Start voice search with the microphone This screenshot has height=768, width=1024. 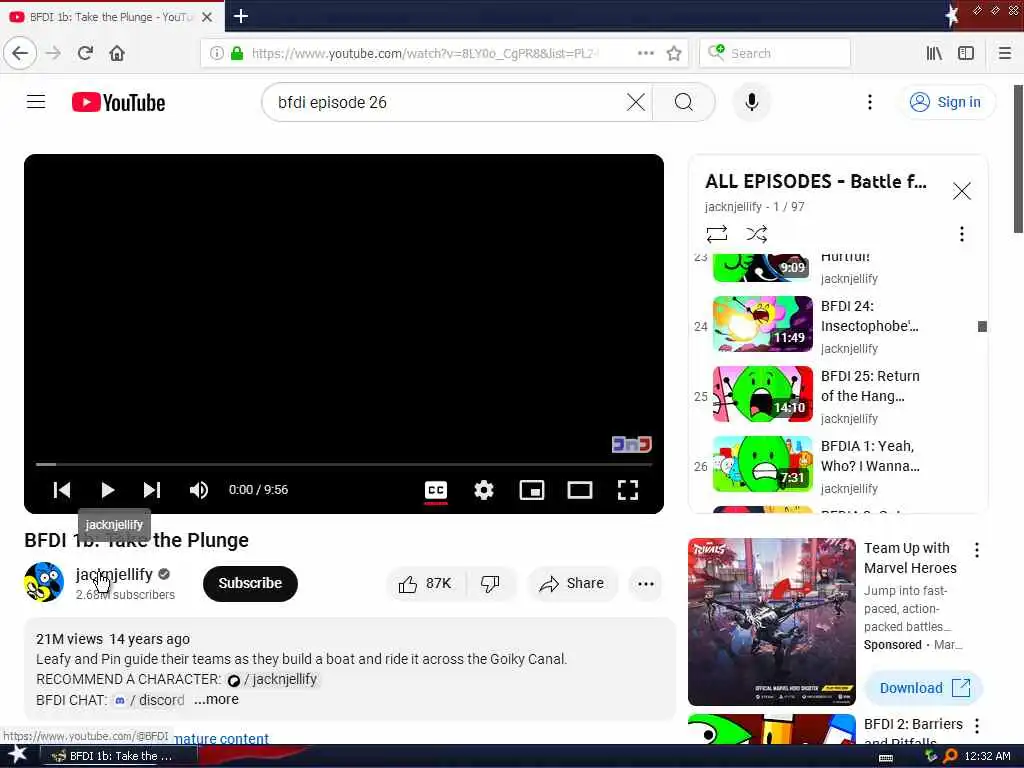coord(752,102)
